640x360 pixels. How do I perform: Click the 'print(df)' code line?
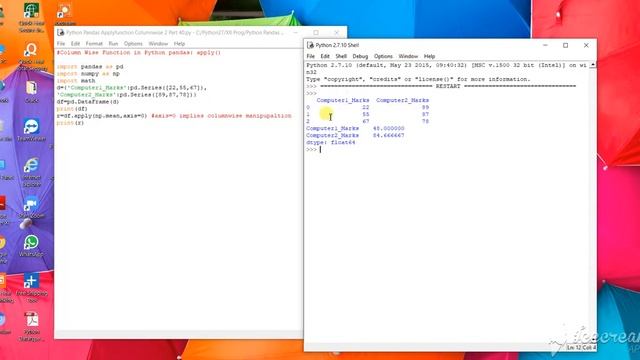pos(72,109)
